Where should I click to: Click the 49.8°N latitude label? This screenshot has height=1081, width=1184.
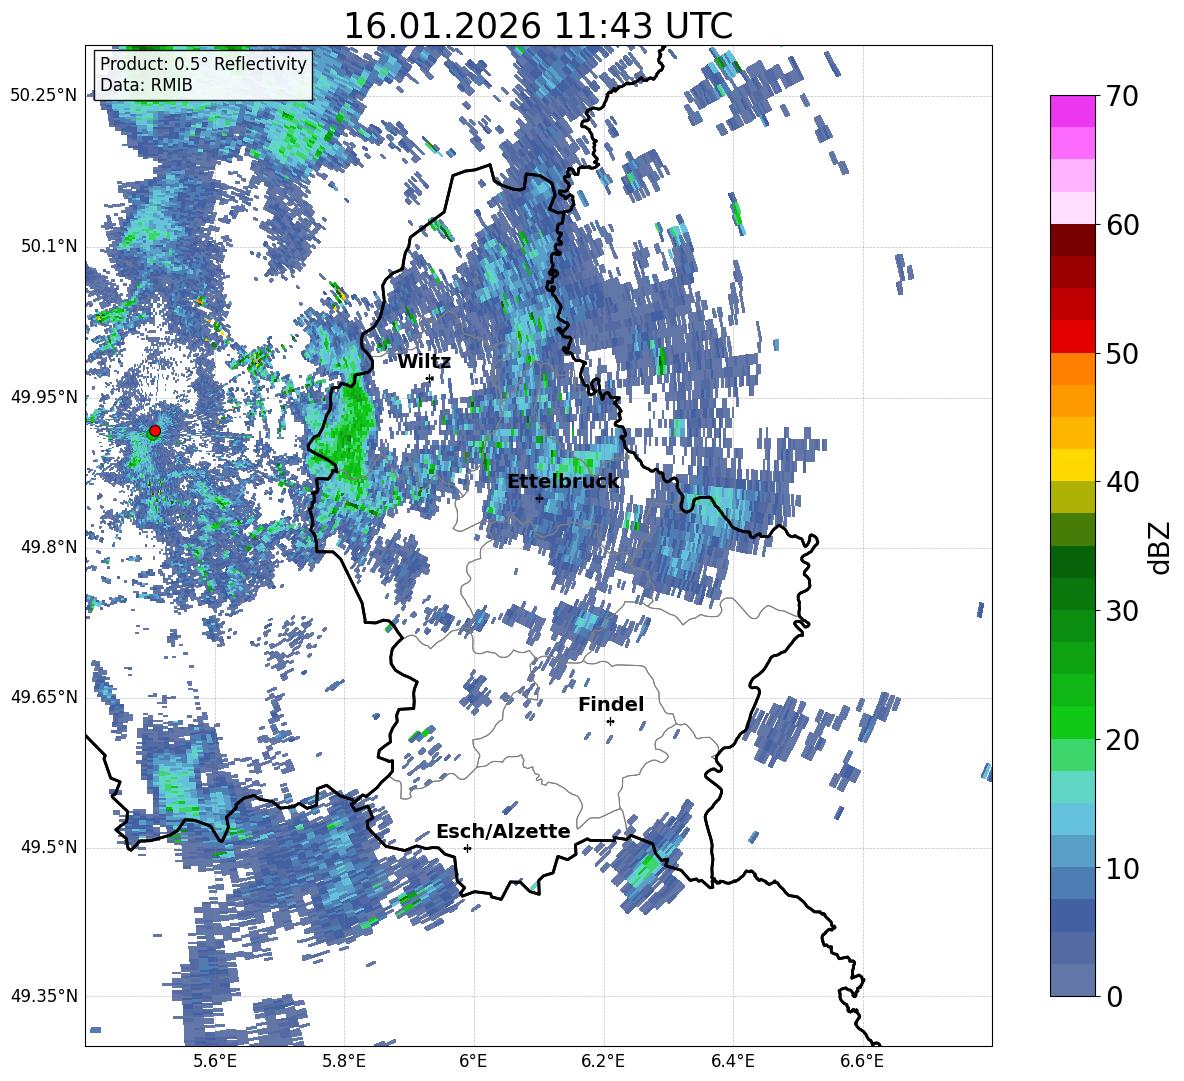[48, 547]
